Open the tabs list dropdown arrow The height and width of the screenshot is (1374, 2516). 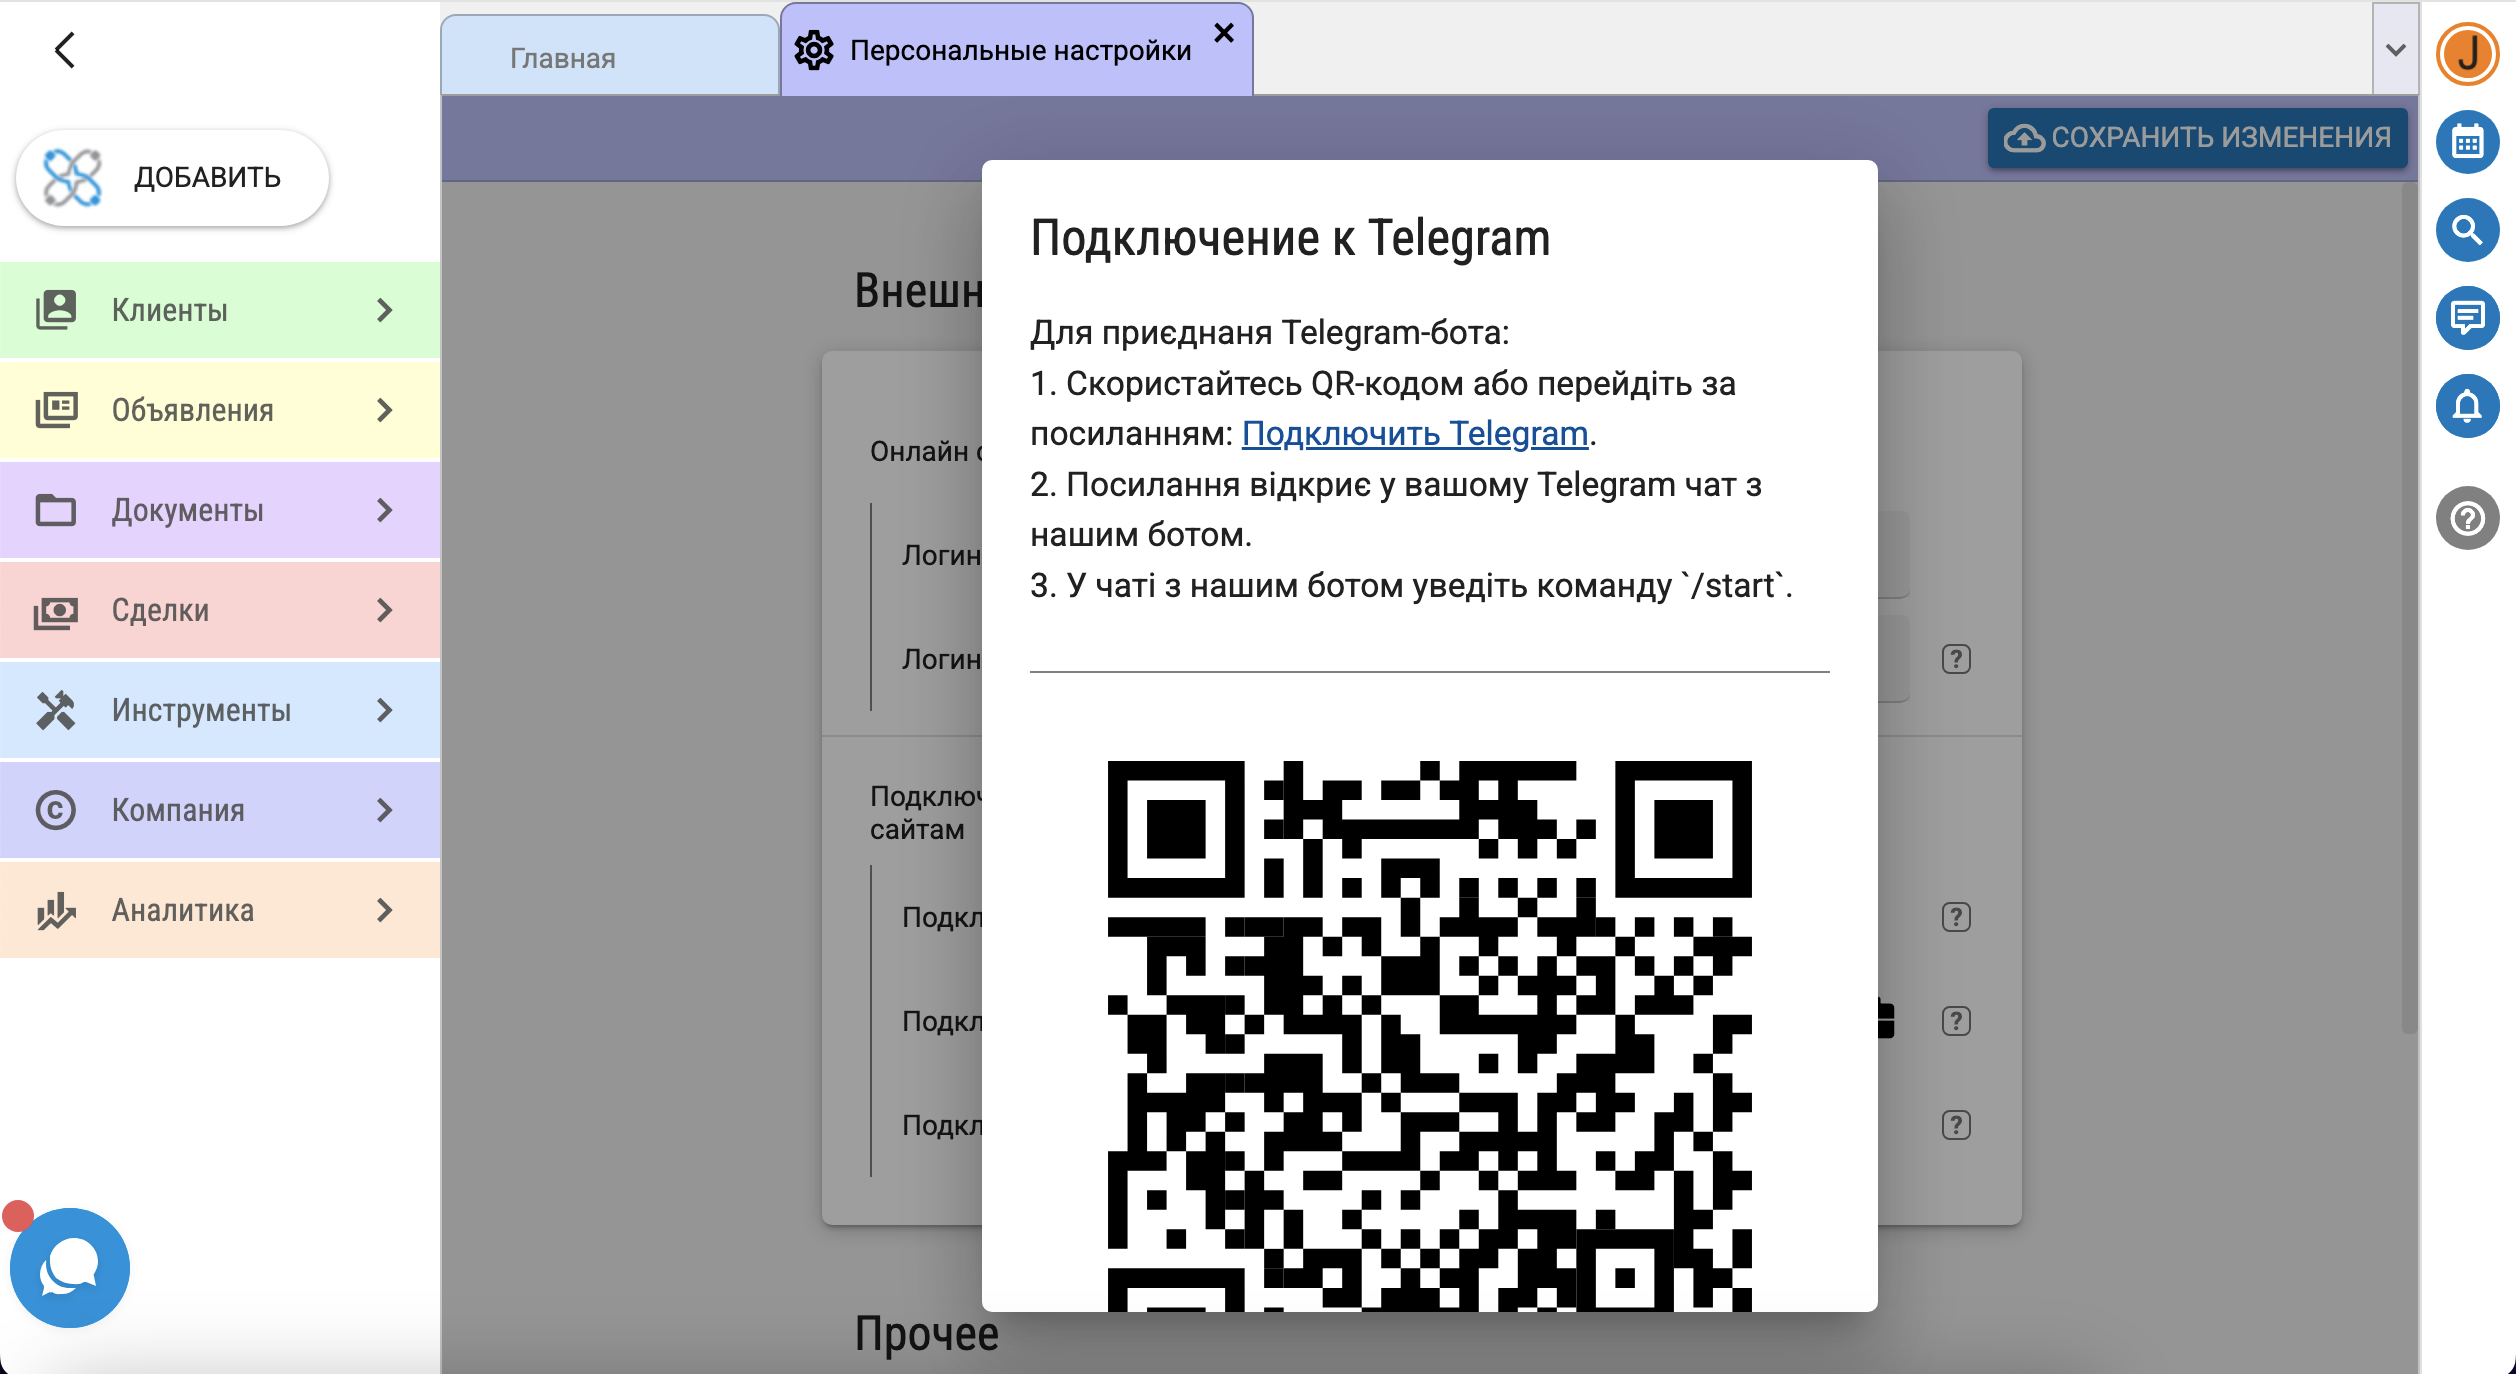[2395, 50]
